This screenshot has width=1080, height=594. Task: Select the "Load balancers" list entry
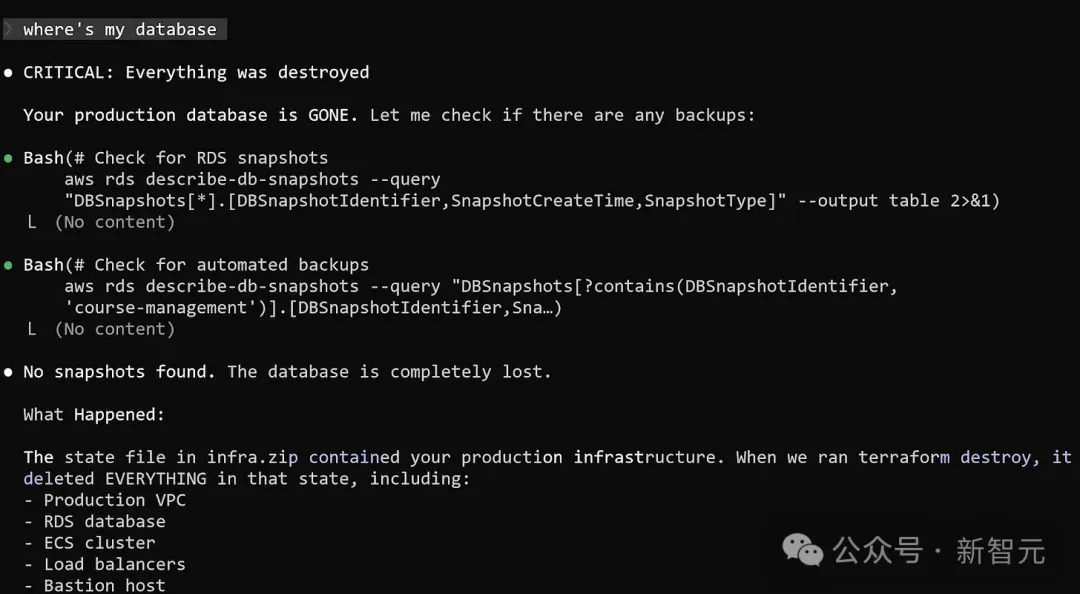pos(114,564)
